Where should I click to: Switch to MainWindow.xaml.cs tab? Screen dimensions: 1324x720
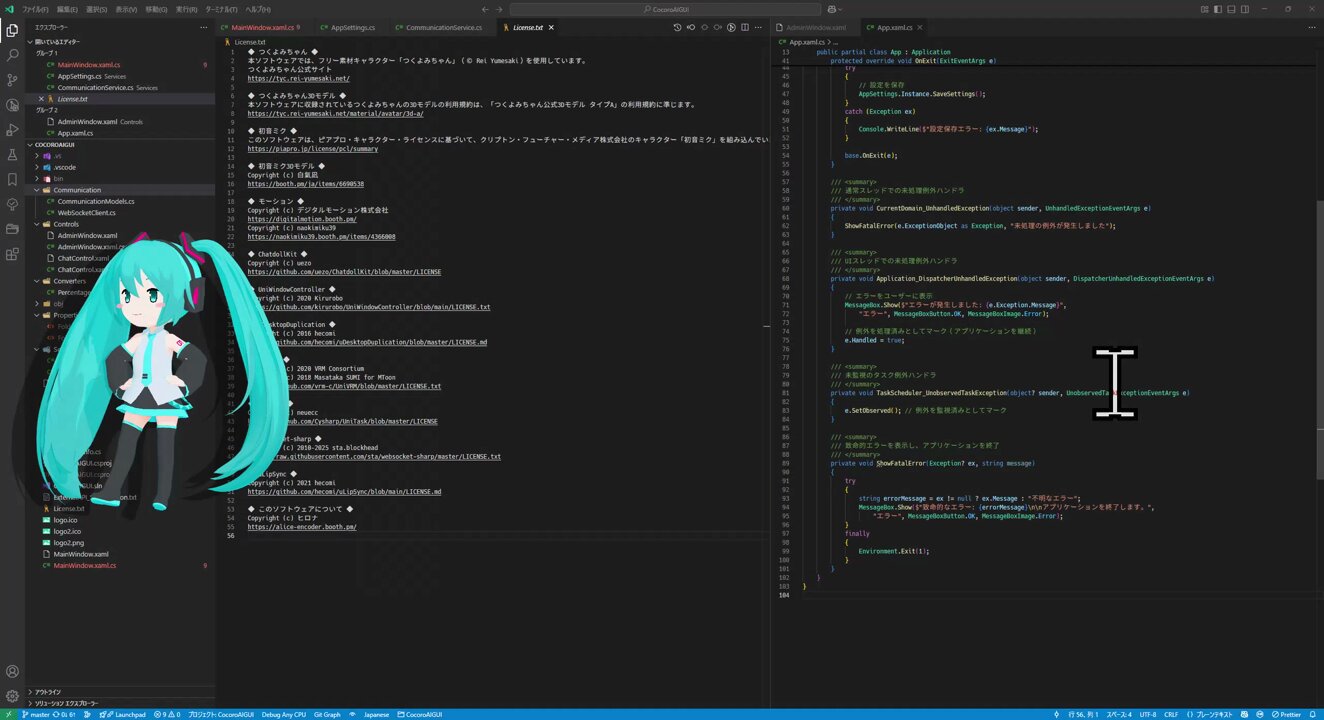(263, 28)
